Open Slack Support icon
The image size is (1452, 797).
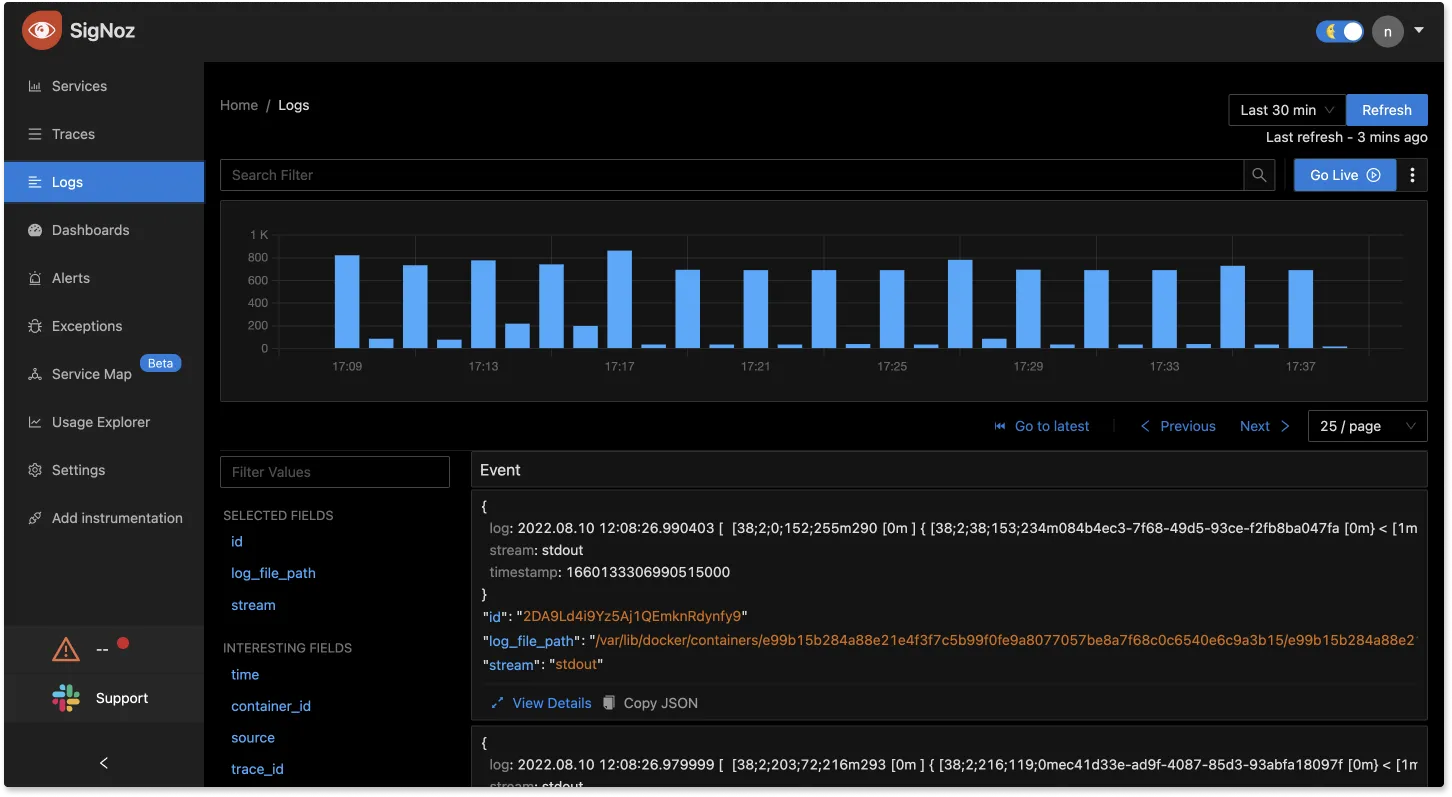point(66,698)
